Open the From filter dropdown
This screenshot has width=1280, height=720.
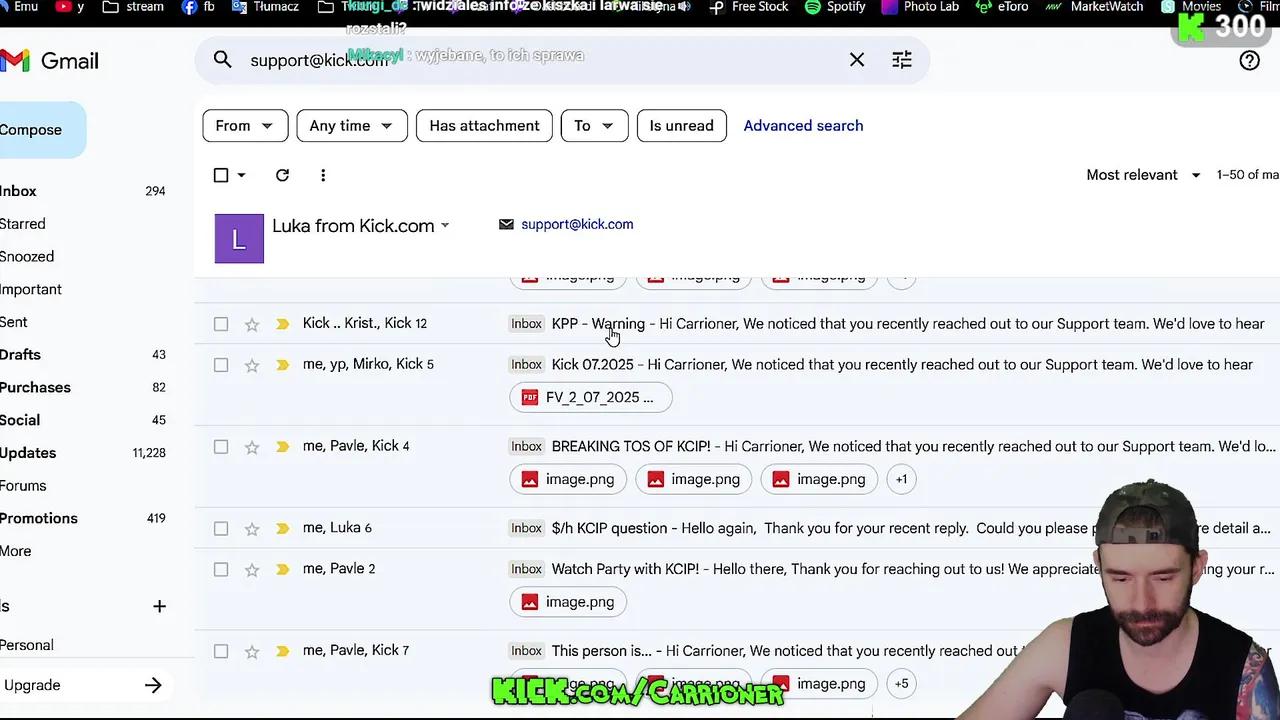[245, 126]
